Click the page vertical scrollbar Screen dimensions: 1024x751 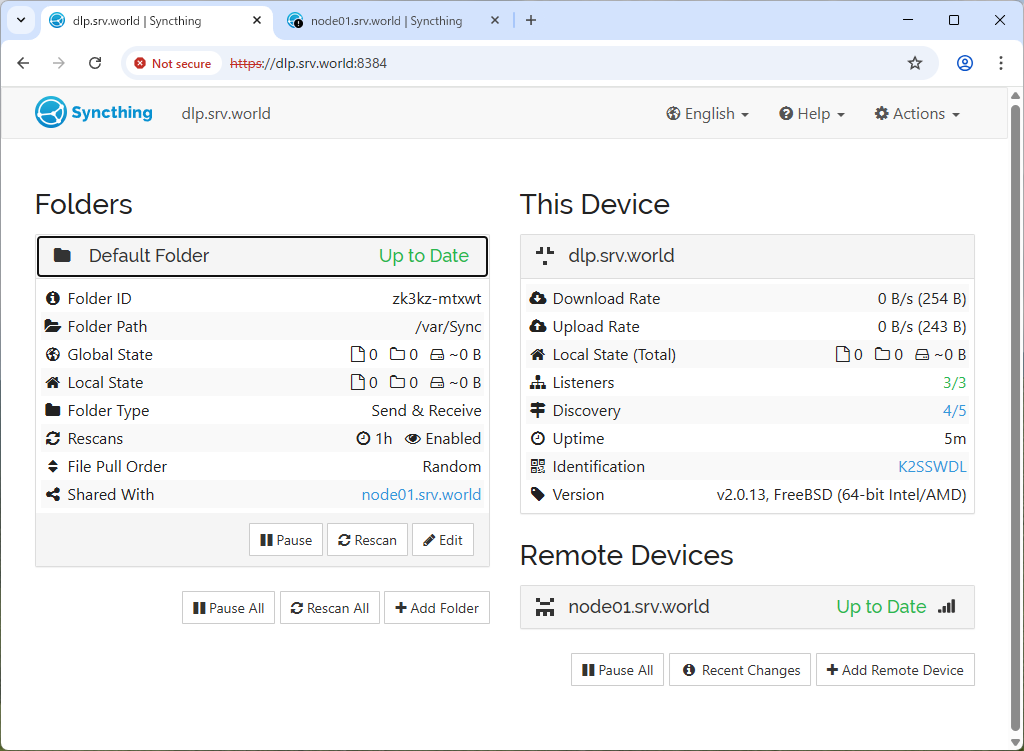(1016, 400)
